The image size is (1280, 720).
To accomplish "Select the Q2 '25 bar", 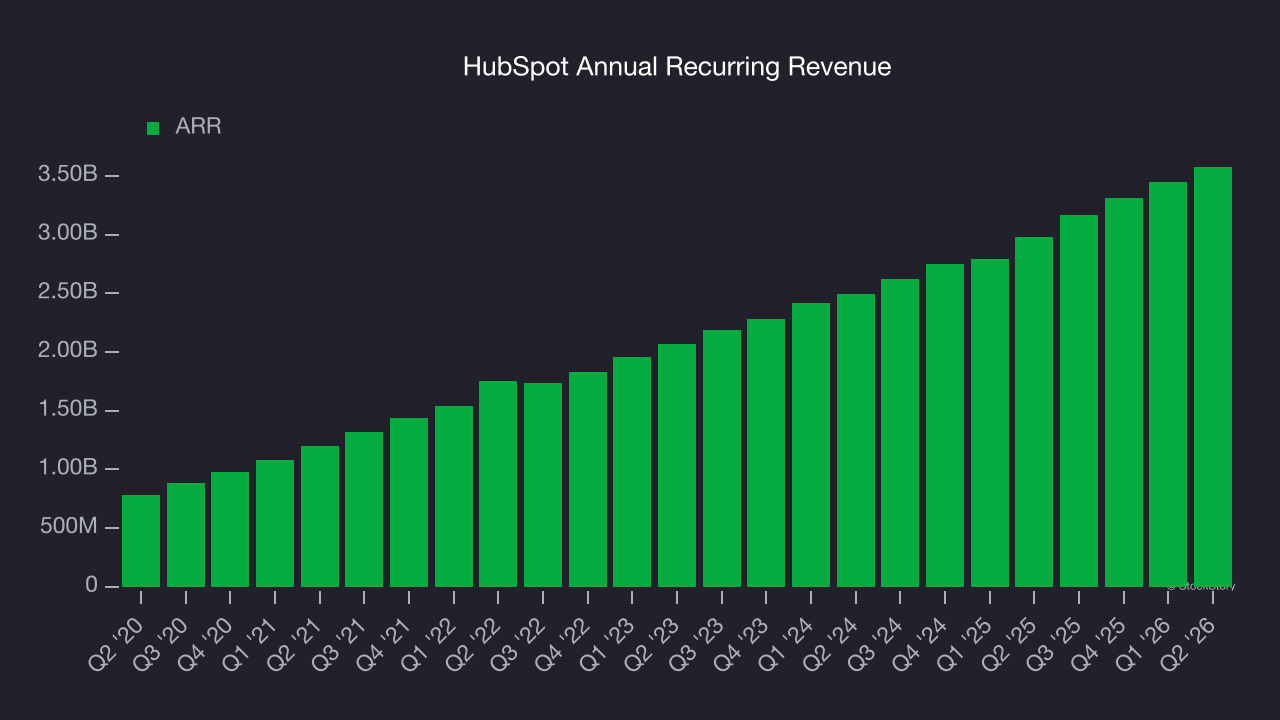I will point(1034,412).
